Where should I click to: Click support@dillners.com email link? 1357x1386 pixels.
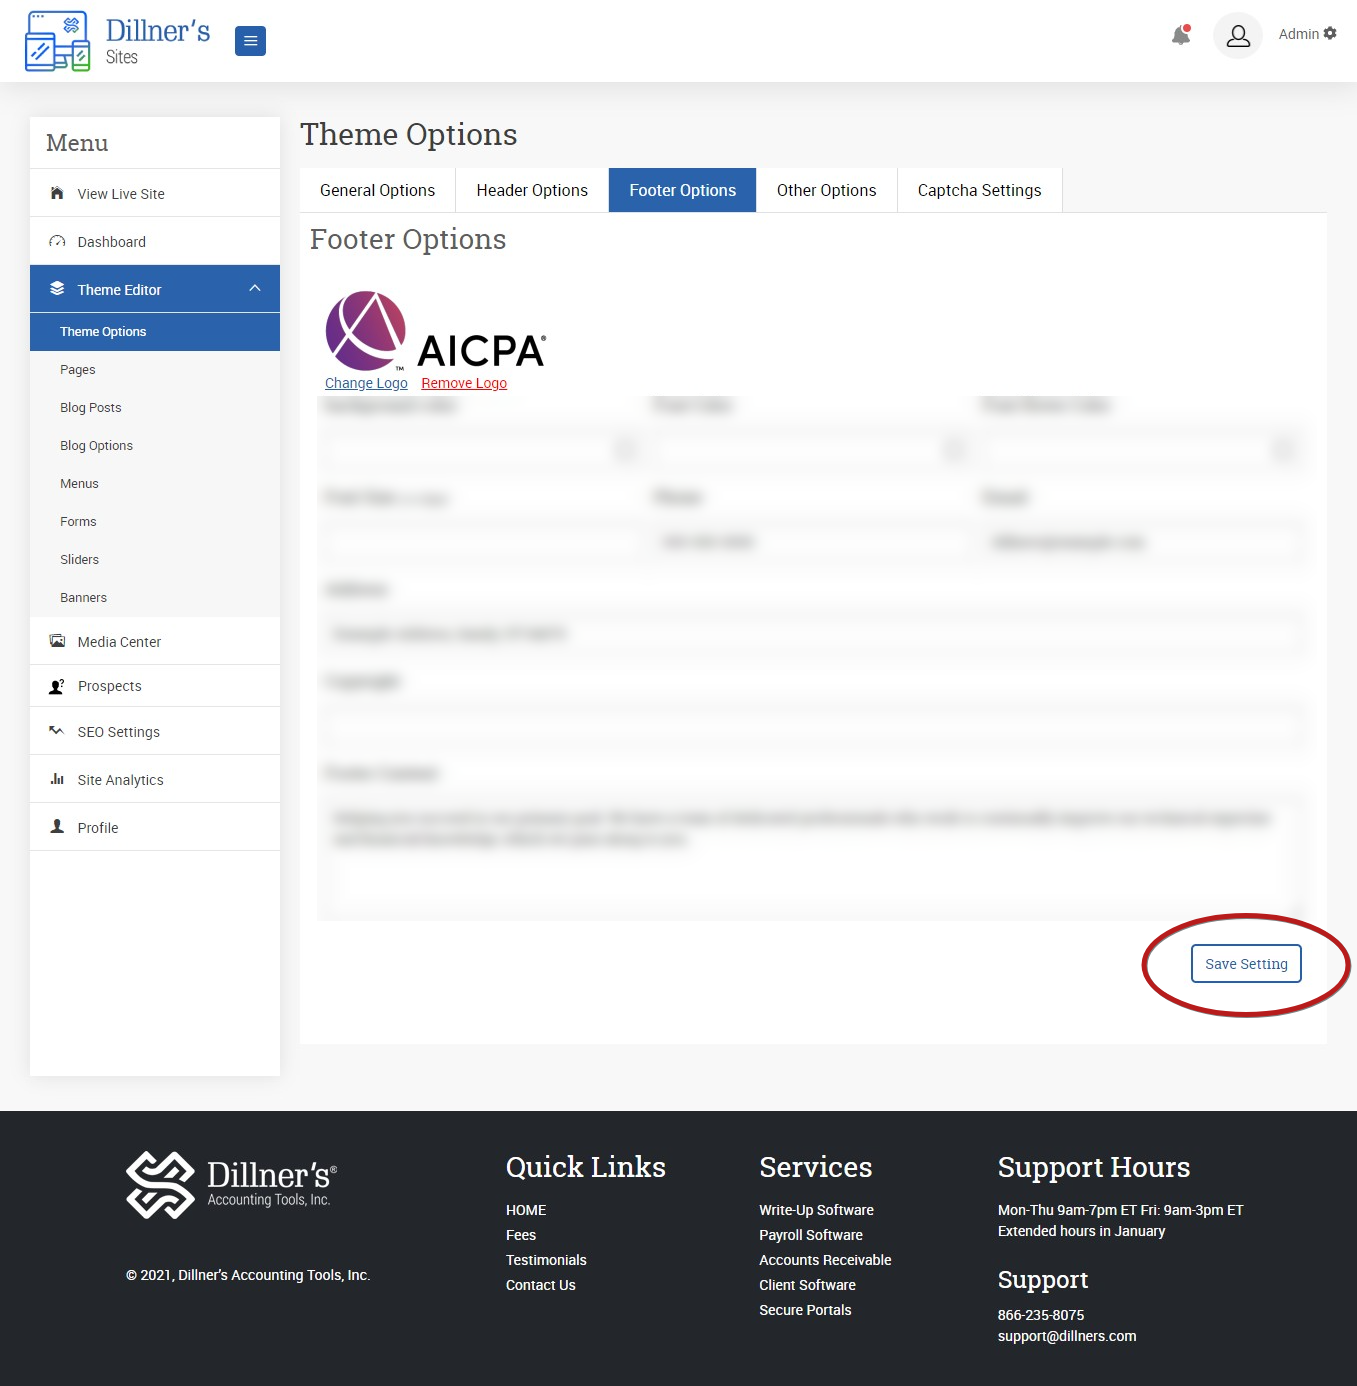click(x=1067, y=1336)
